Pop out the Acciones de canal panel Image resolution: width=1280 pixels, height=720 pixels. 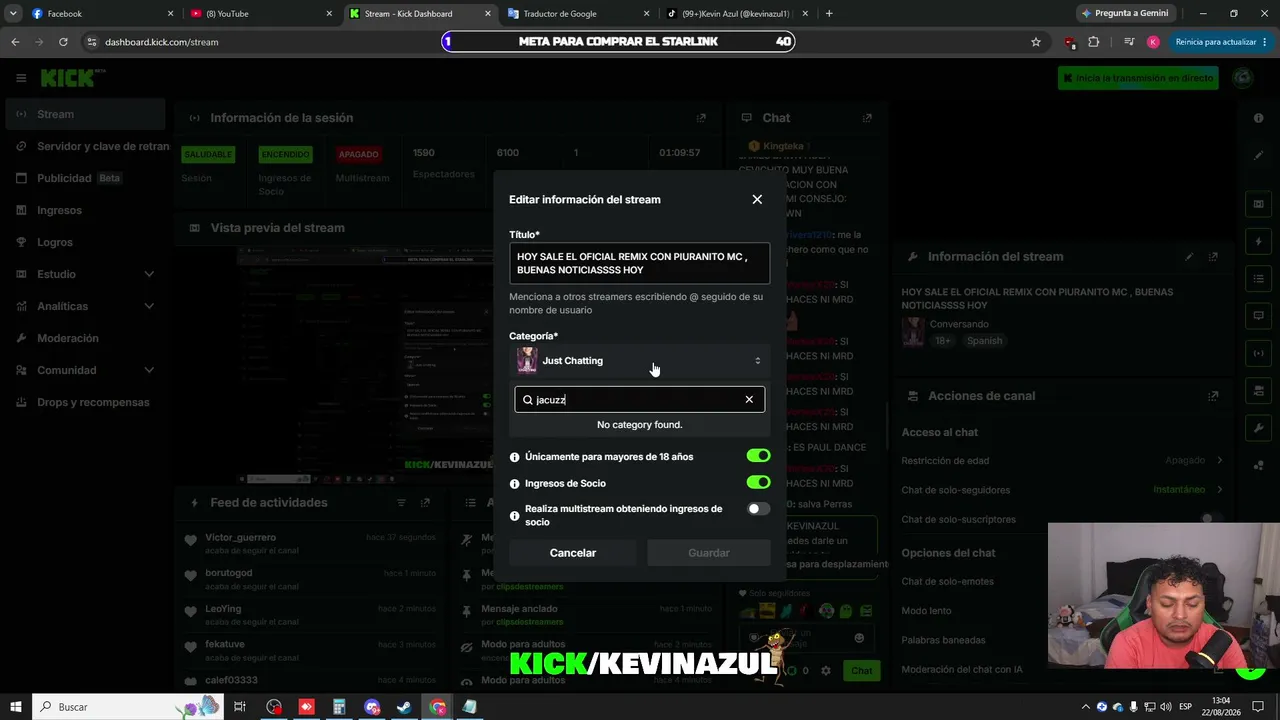pyautogui.click(x=1213, y=396)
